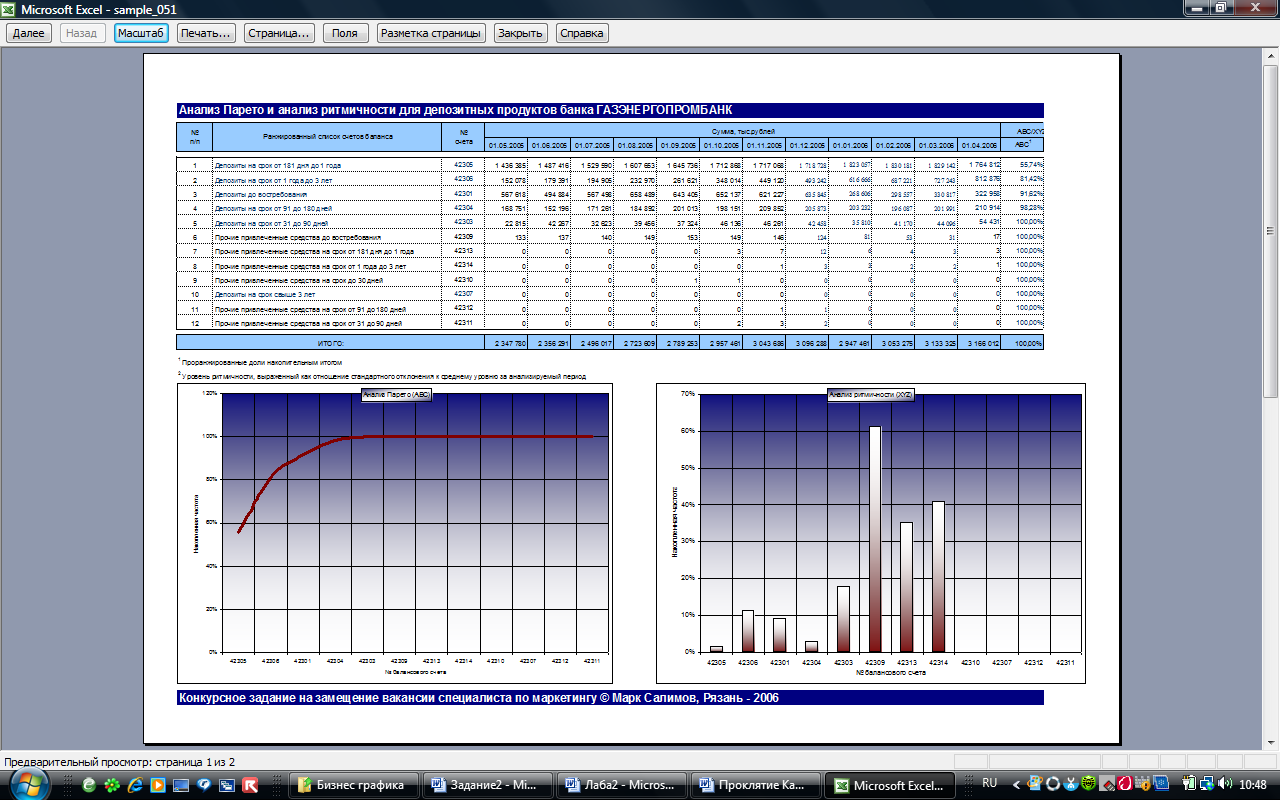
Task: Launch green 'e' browser from quick launch
Action: click(89, 785)
